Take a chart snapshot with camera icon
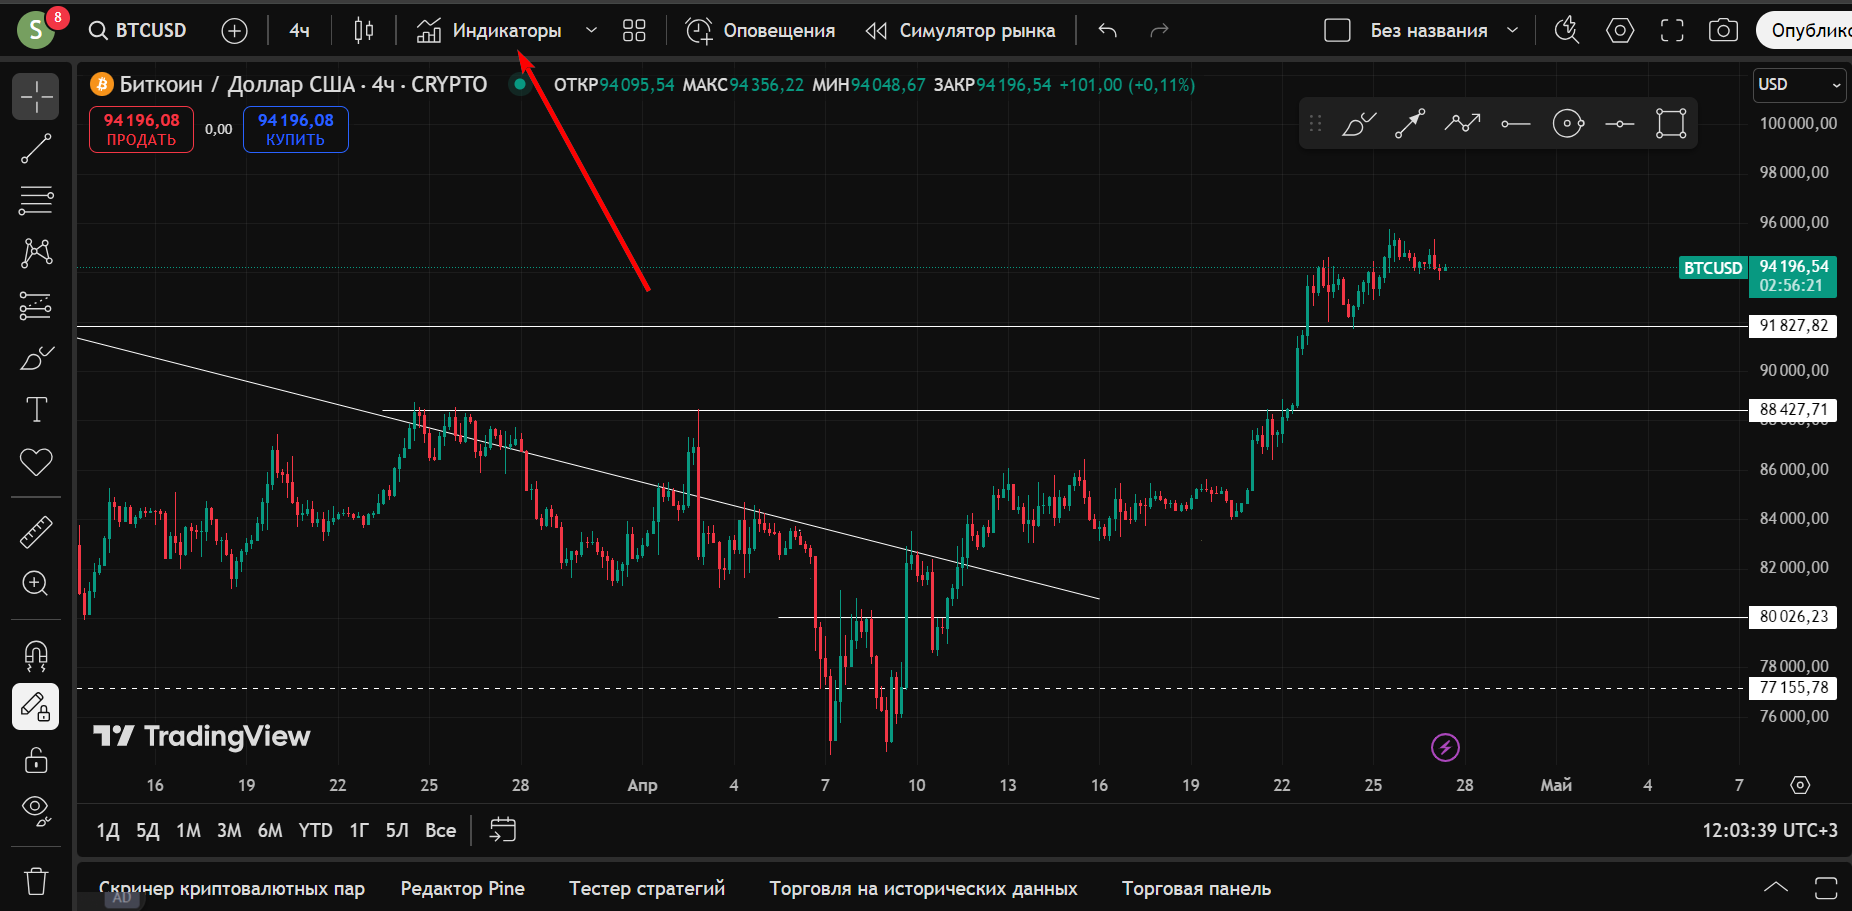 point(1723,31)
